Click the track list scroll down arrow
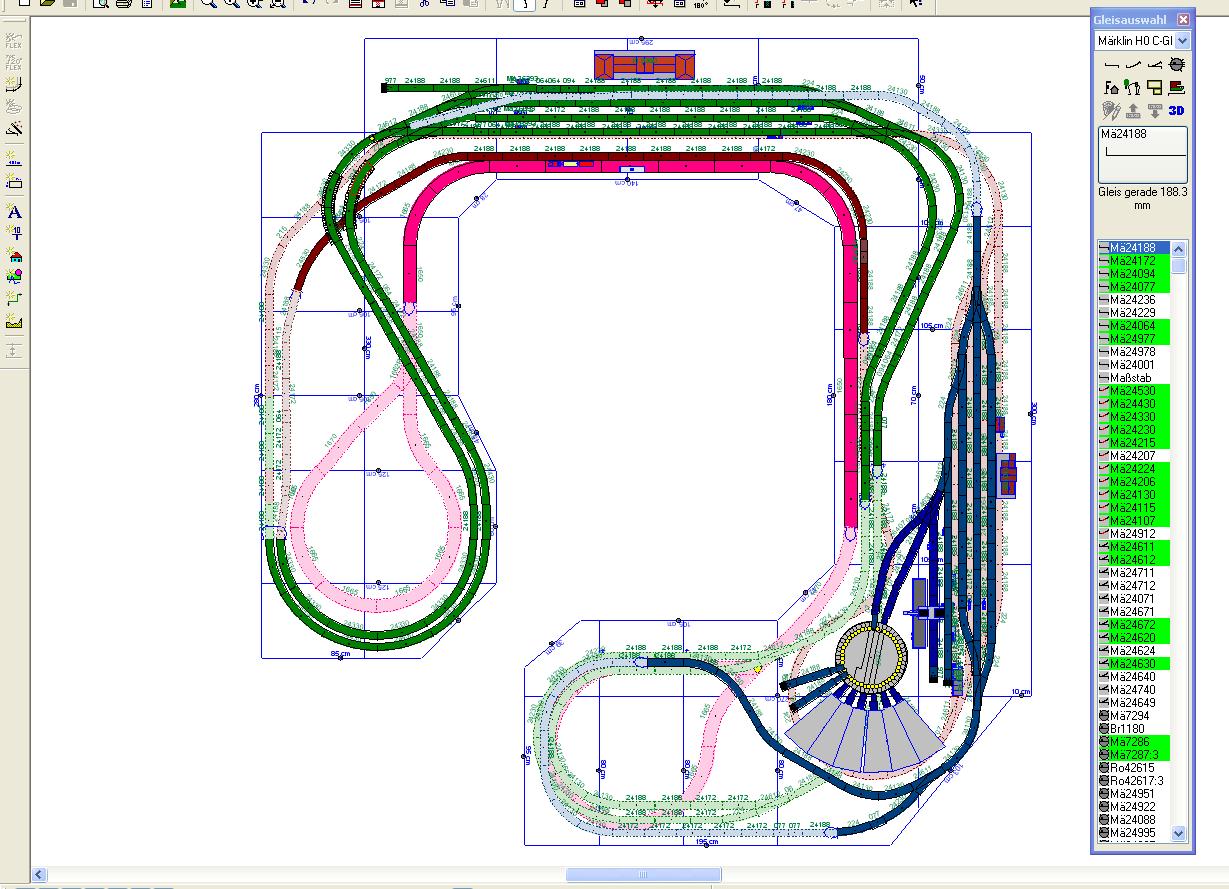The width and height of the screenshot is (1229, 889). (x=1179, y=833)
